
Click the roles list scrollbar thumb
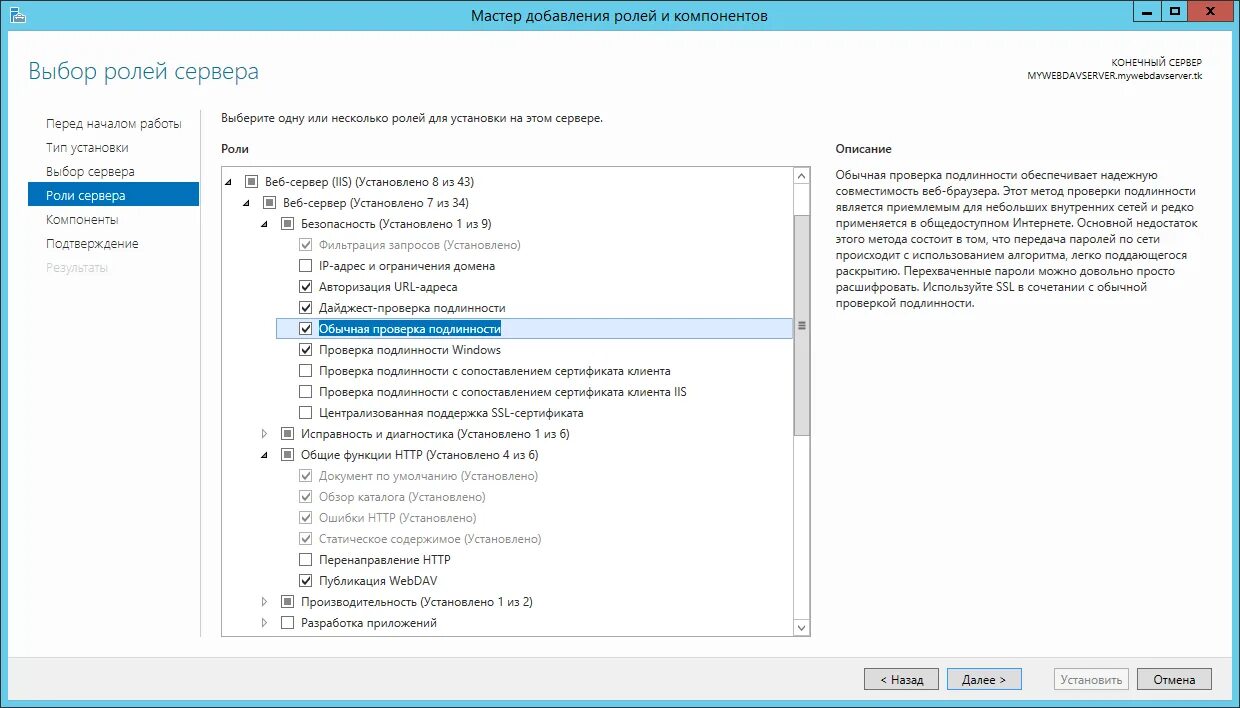click(801, 325)
